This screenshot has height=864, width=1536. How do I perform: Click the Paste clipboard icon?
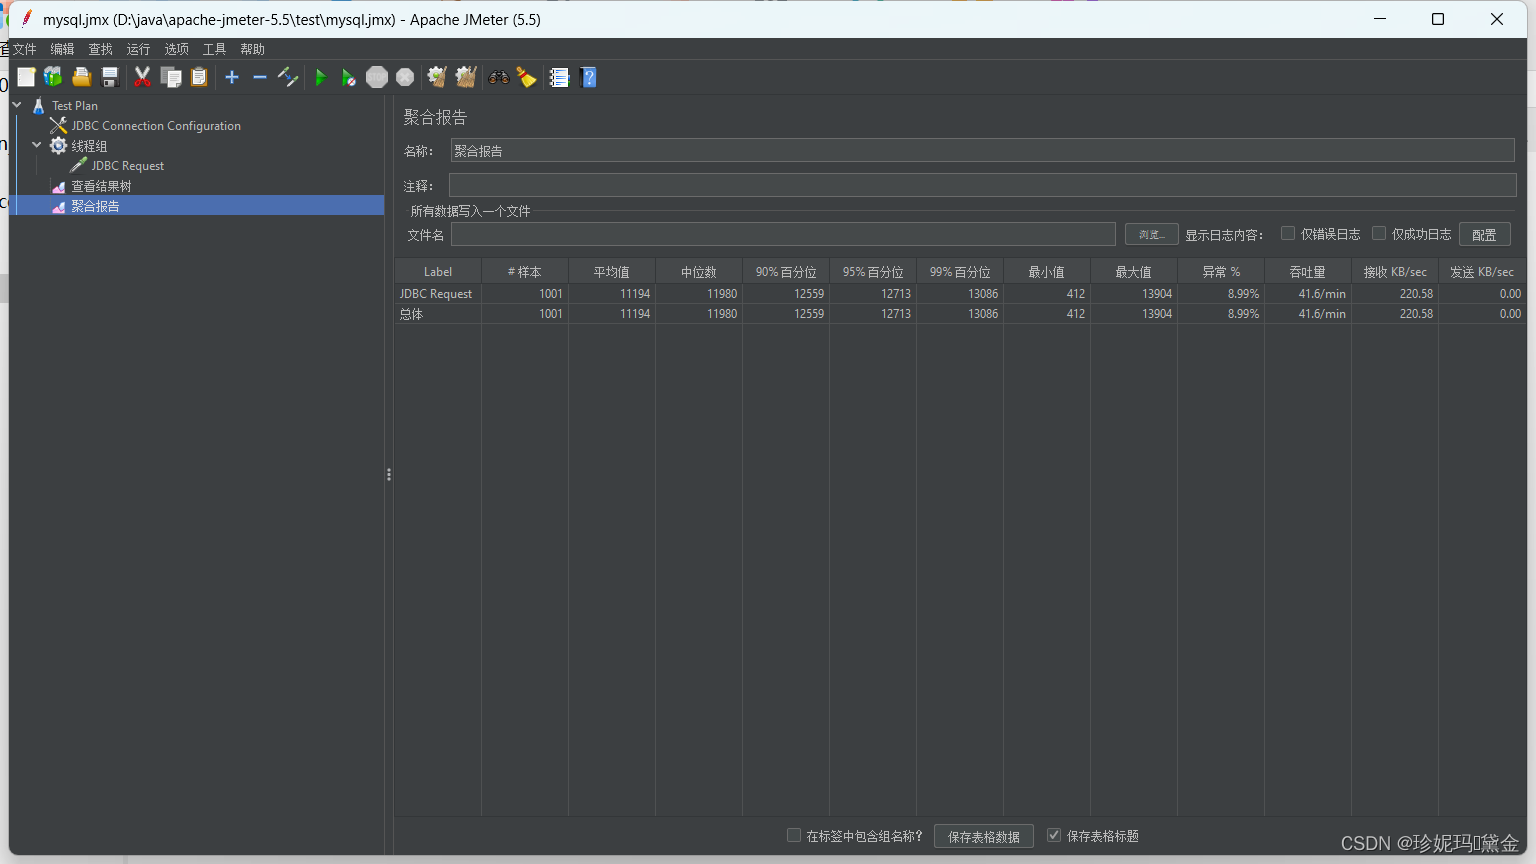(x=199, y=77)
